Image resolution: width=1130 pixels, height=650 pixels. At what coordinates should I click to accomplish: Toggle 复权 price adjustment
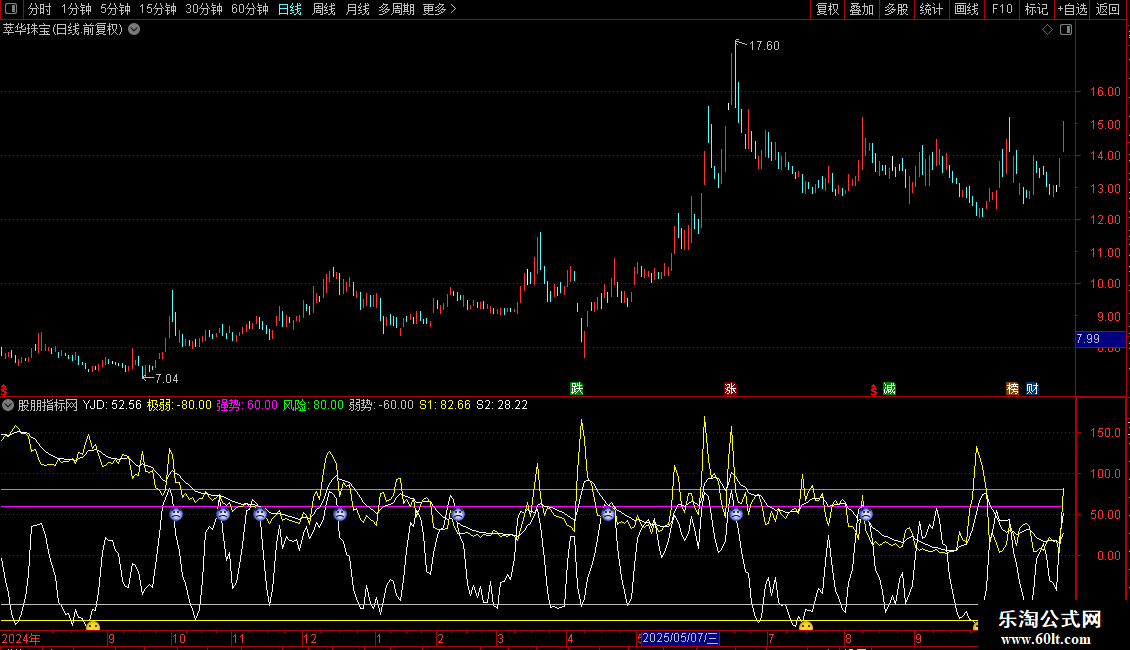[x=827, y=9]
